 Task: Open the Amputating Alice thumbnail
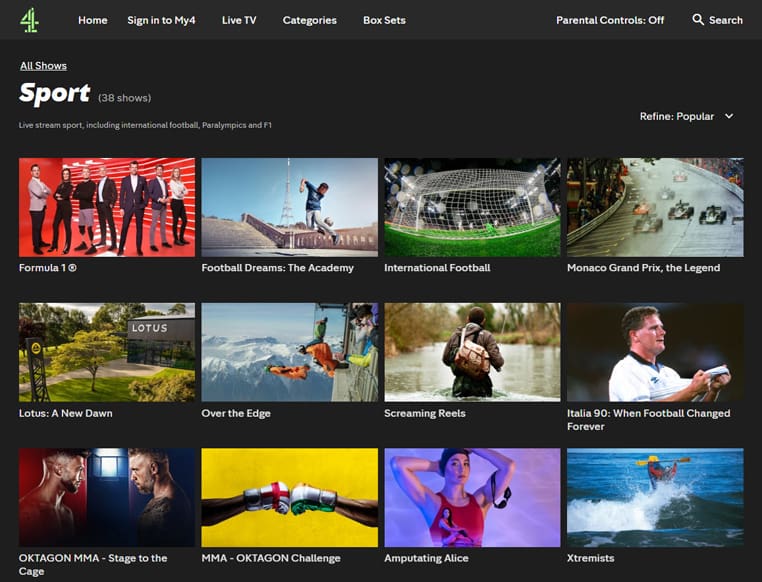pyautogui.click(x=472, y=497)
